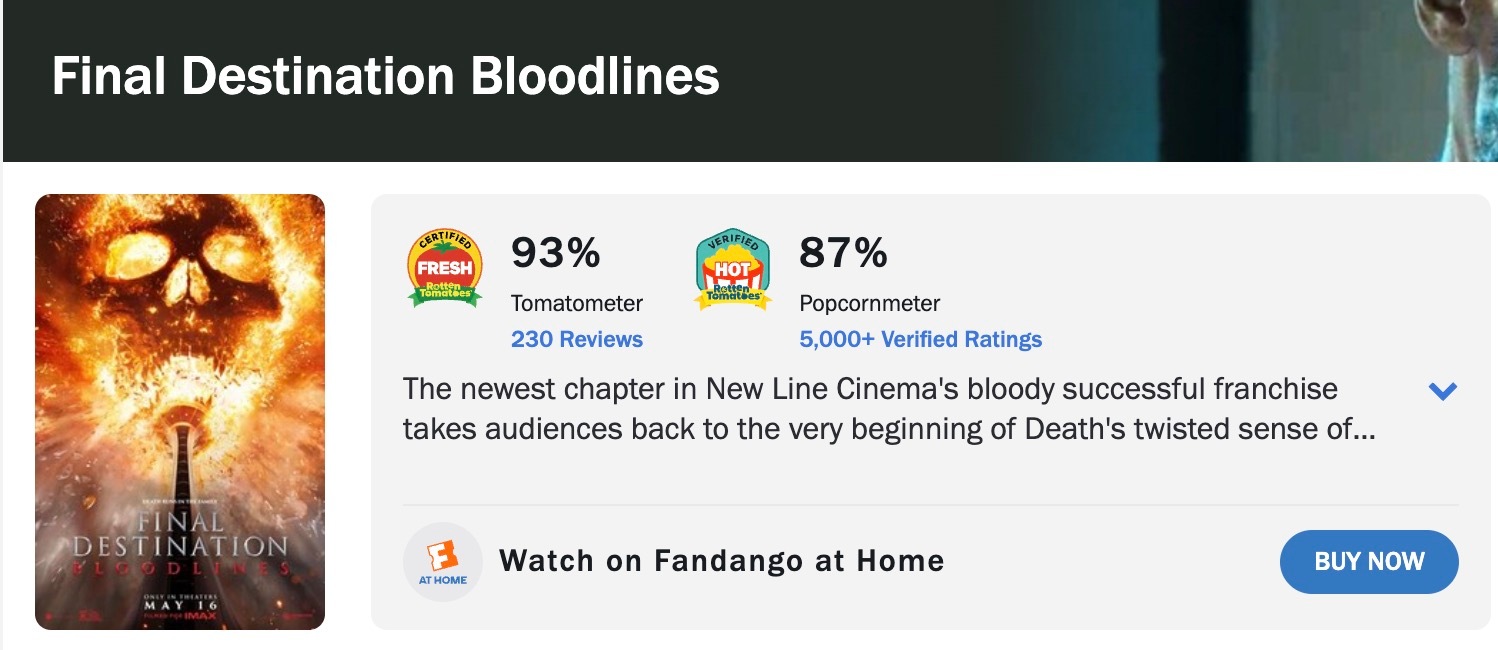The image size is (1498, 650).
Task: Click Watch on Fandango at Home text
Action: coord(722,561)
